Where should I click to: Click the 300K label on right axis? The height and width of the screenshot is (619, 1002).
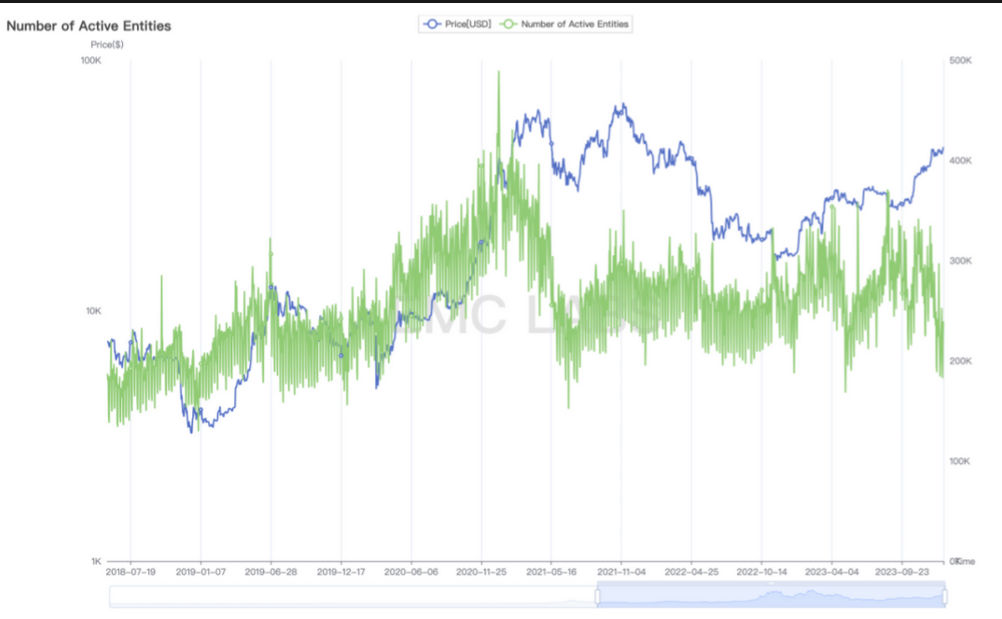961,261
